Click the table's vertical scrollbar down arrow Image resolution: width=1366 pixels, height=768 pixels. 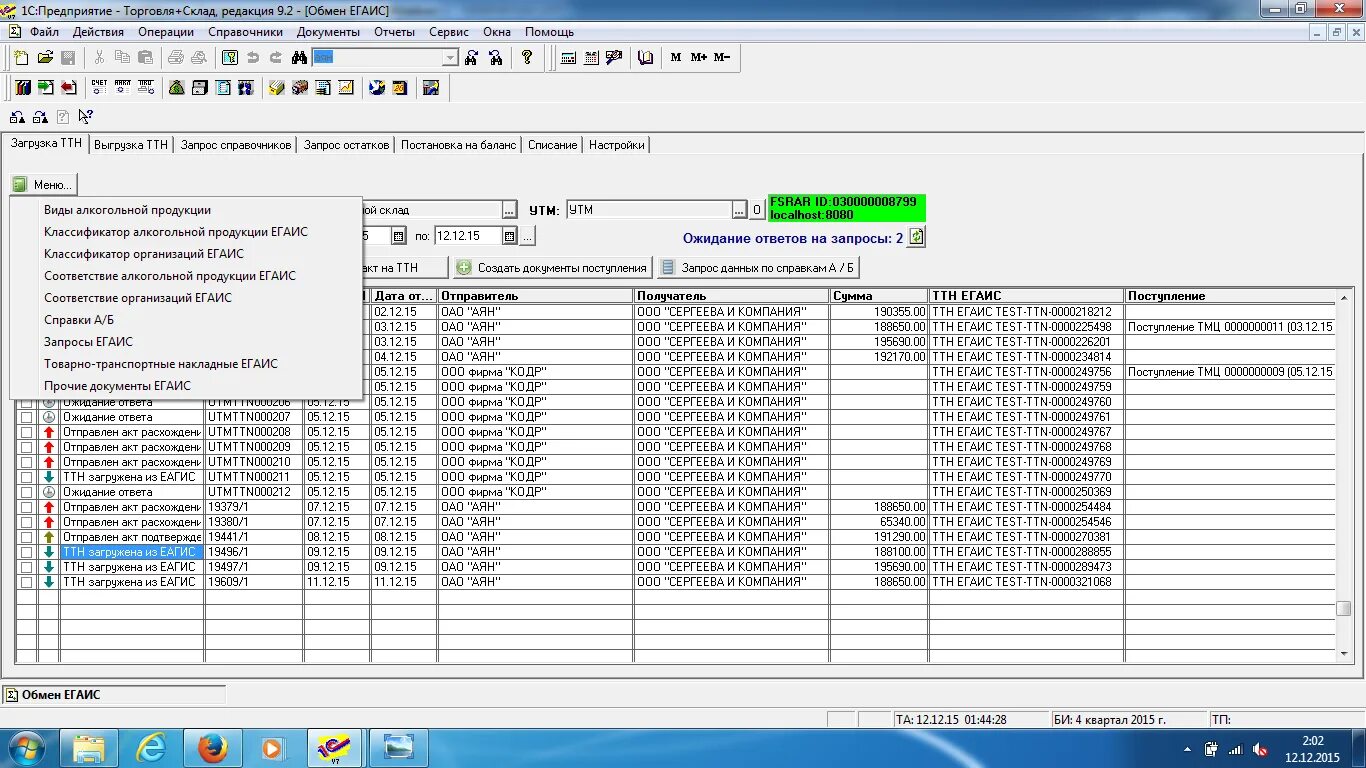[x=1344, y=655]
